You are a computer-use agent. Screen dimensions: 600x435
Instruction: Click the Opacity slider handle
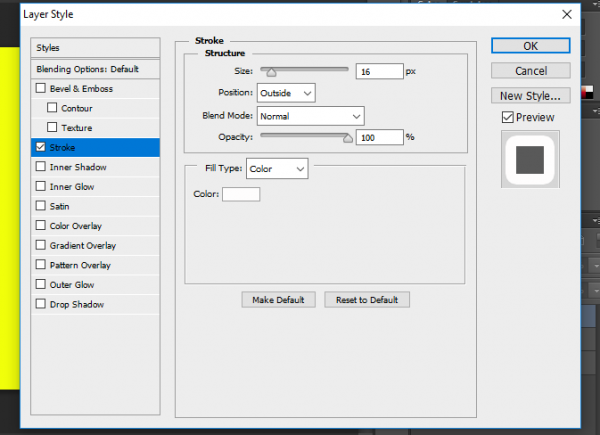(x=347, y=138)
